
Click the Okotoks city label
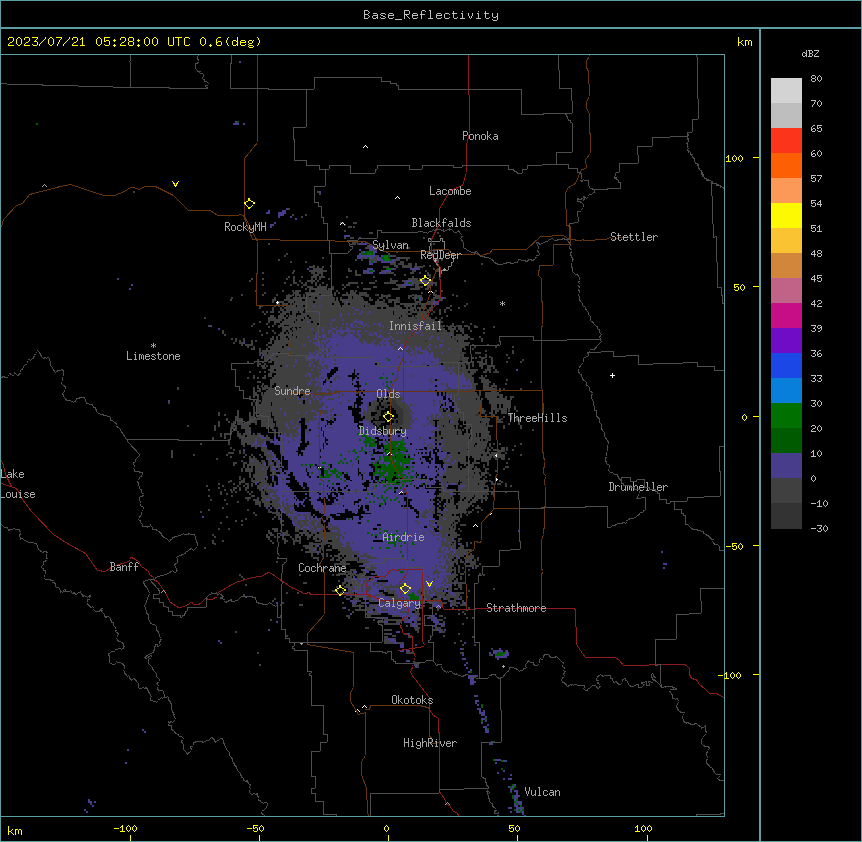[x=412, y=700]
